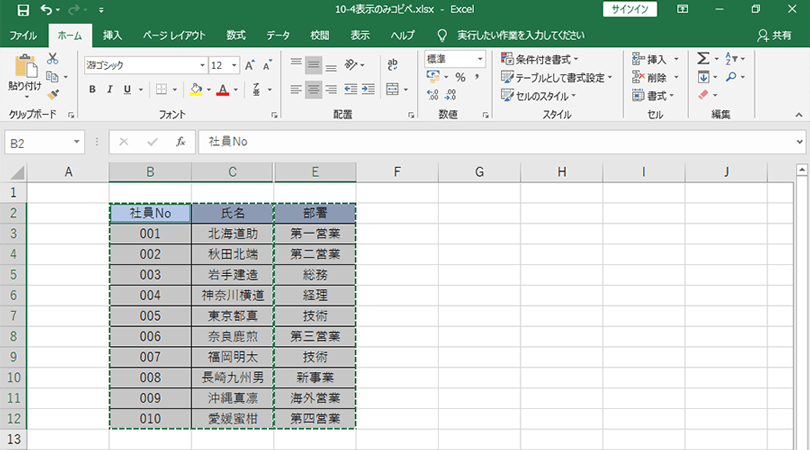Merge and center cells icon
810x450 pixels.
click(393, 89)
